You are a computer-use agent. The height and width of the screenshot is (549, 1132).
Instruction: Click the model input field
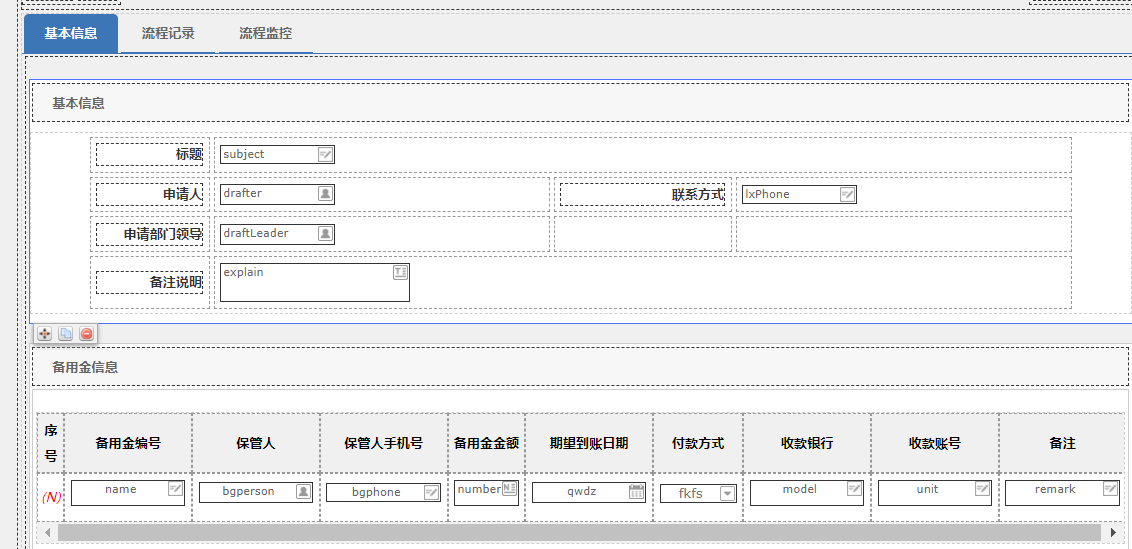(806, 493)
